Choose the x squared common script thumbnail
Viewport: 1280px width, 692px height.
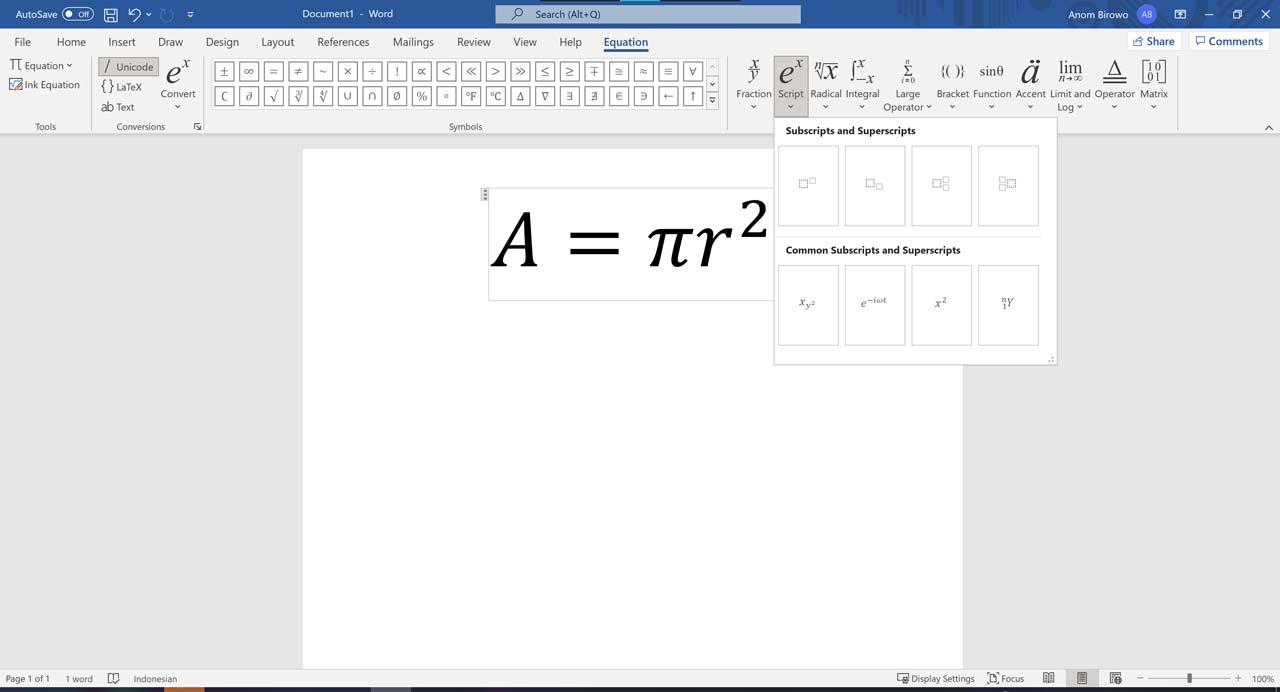[941, 305]
